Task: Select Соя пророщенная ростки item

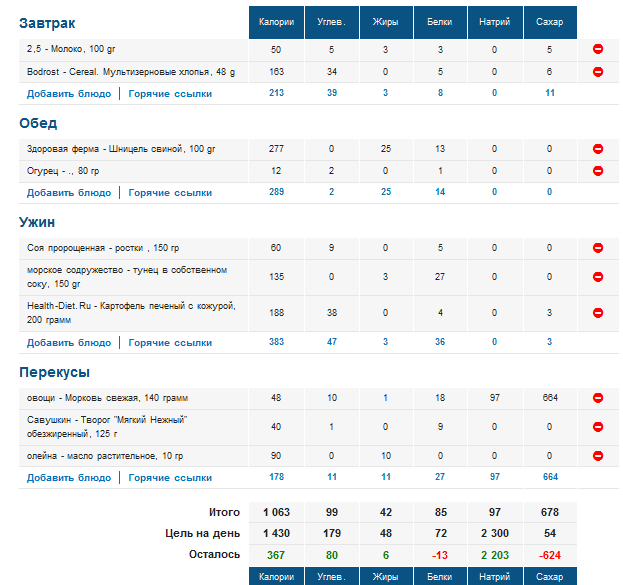Action: [x=103, y=248]
